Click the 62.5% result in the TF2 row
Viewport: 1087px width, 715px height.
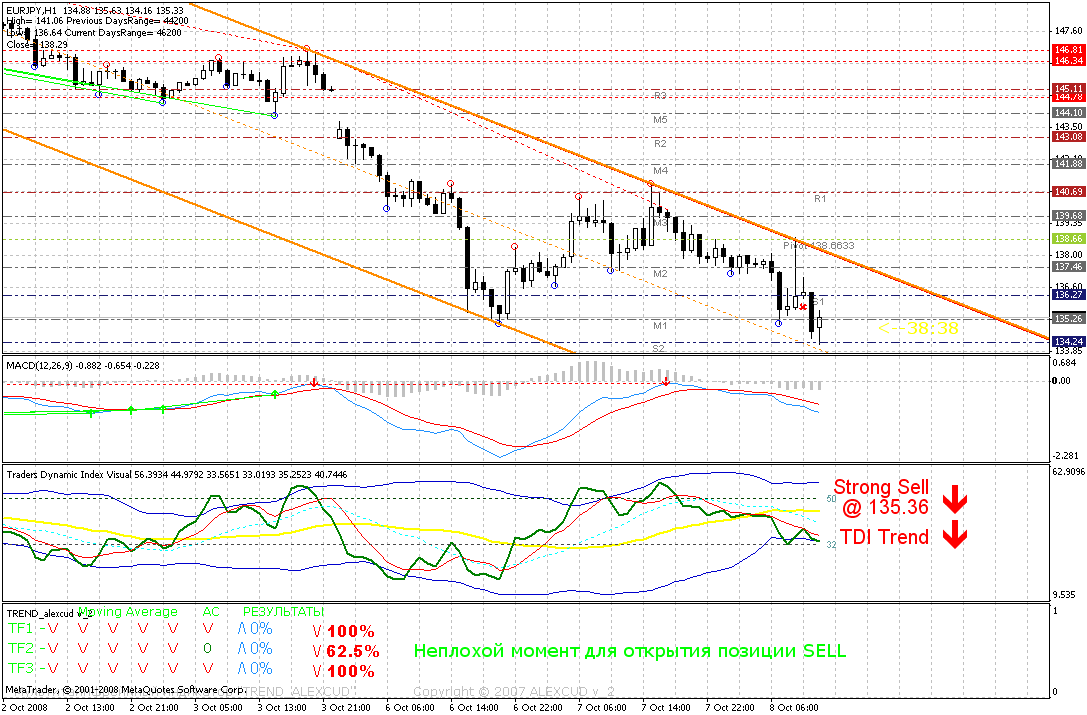point(354,651)
